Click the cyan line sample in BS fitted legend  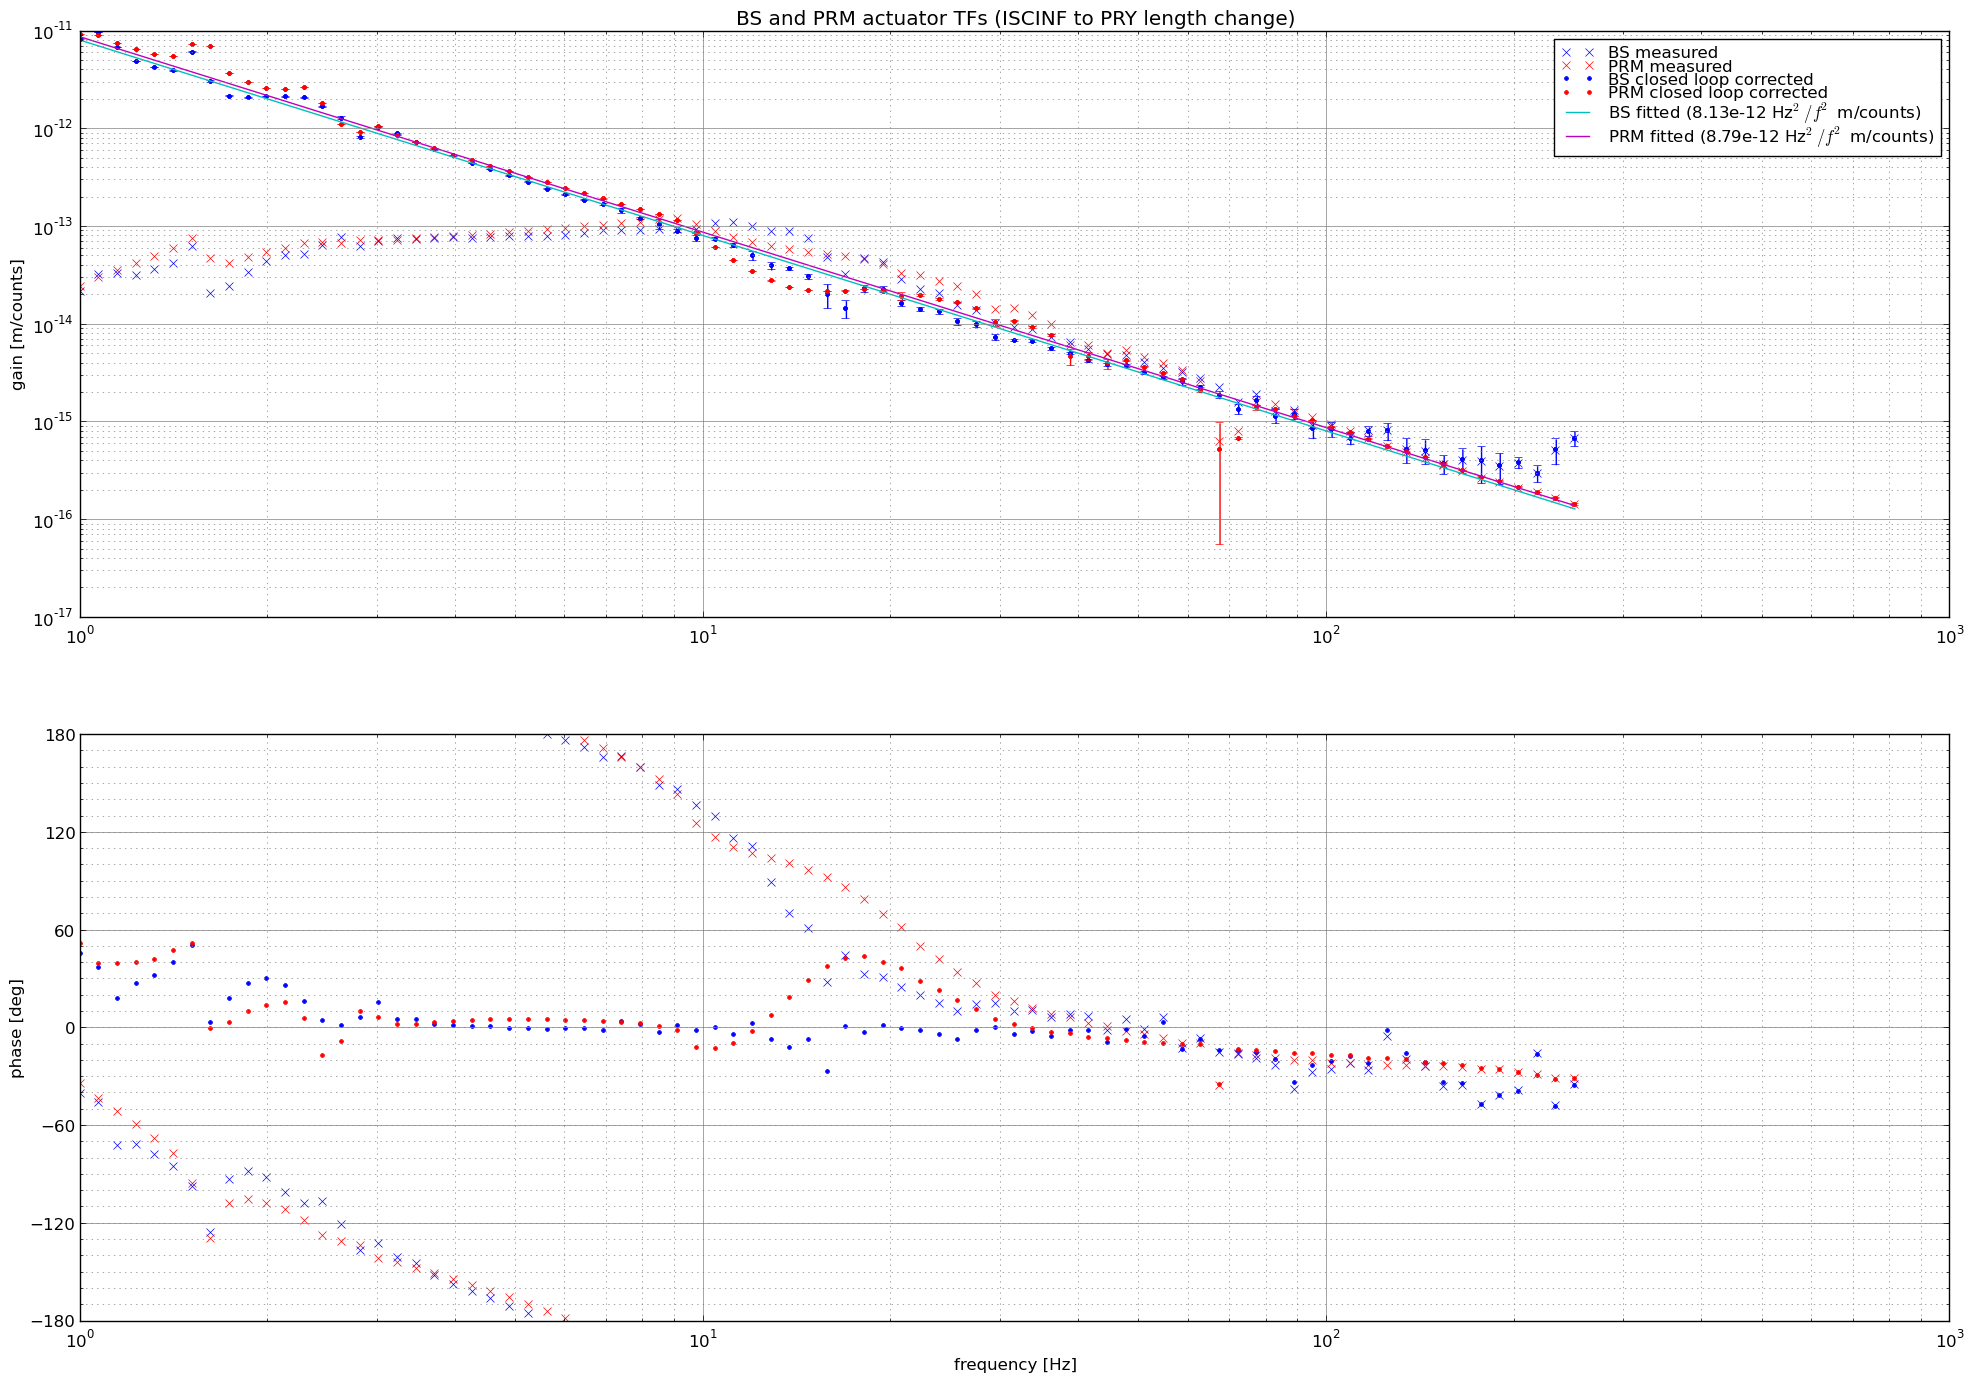[1578, 113]
